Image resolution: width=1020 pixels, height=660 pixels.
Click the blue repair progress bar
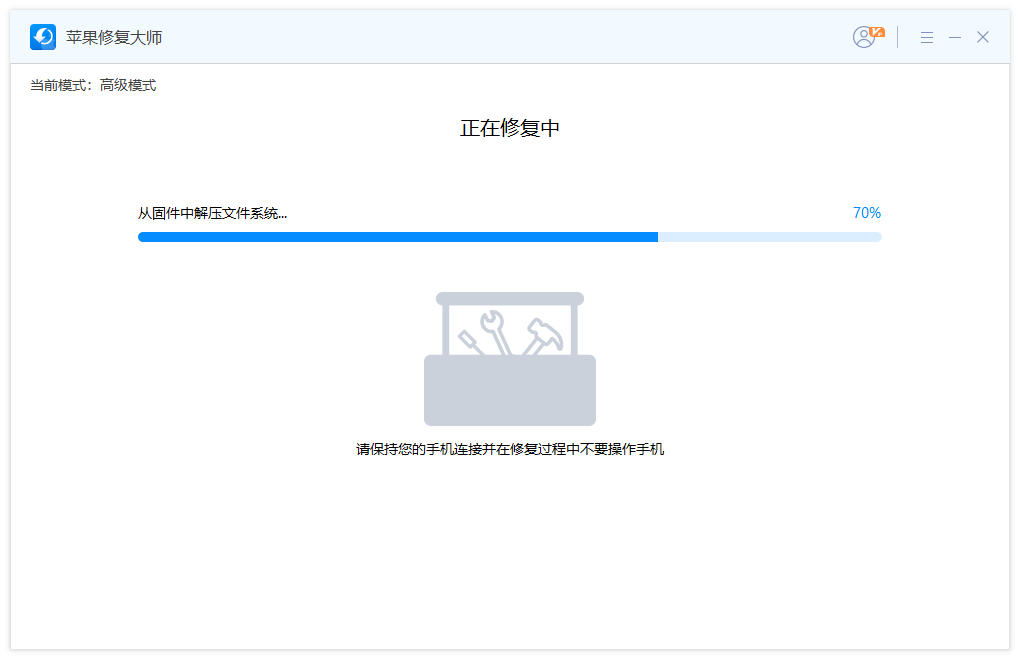coord(509,237)
